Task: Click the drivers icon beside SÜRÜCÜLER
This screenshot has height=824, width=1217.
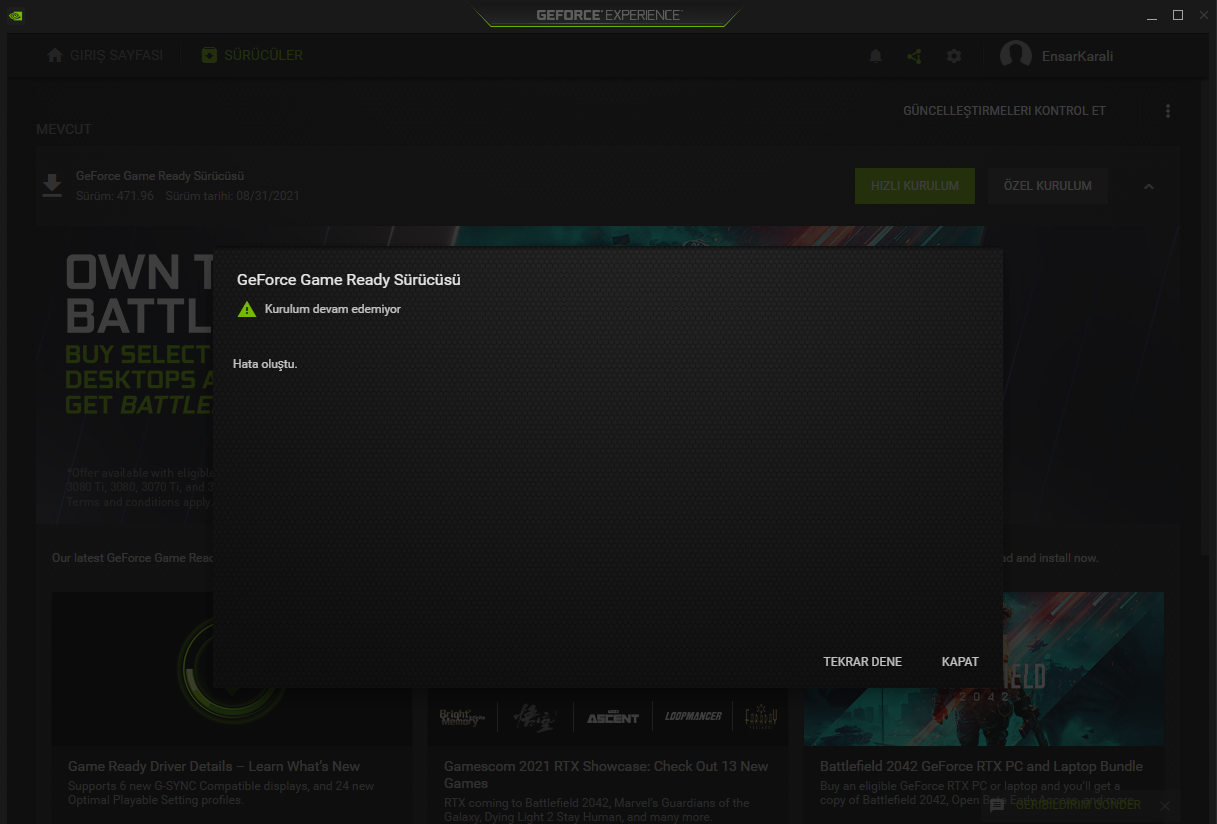Action: pyautogui.click(x=208, y=55)
